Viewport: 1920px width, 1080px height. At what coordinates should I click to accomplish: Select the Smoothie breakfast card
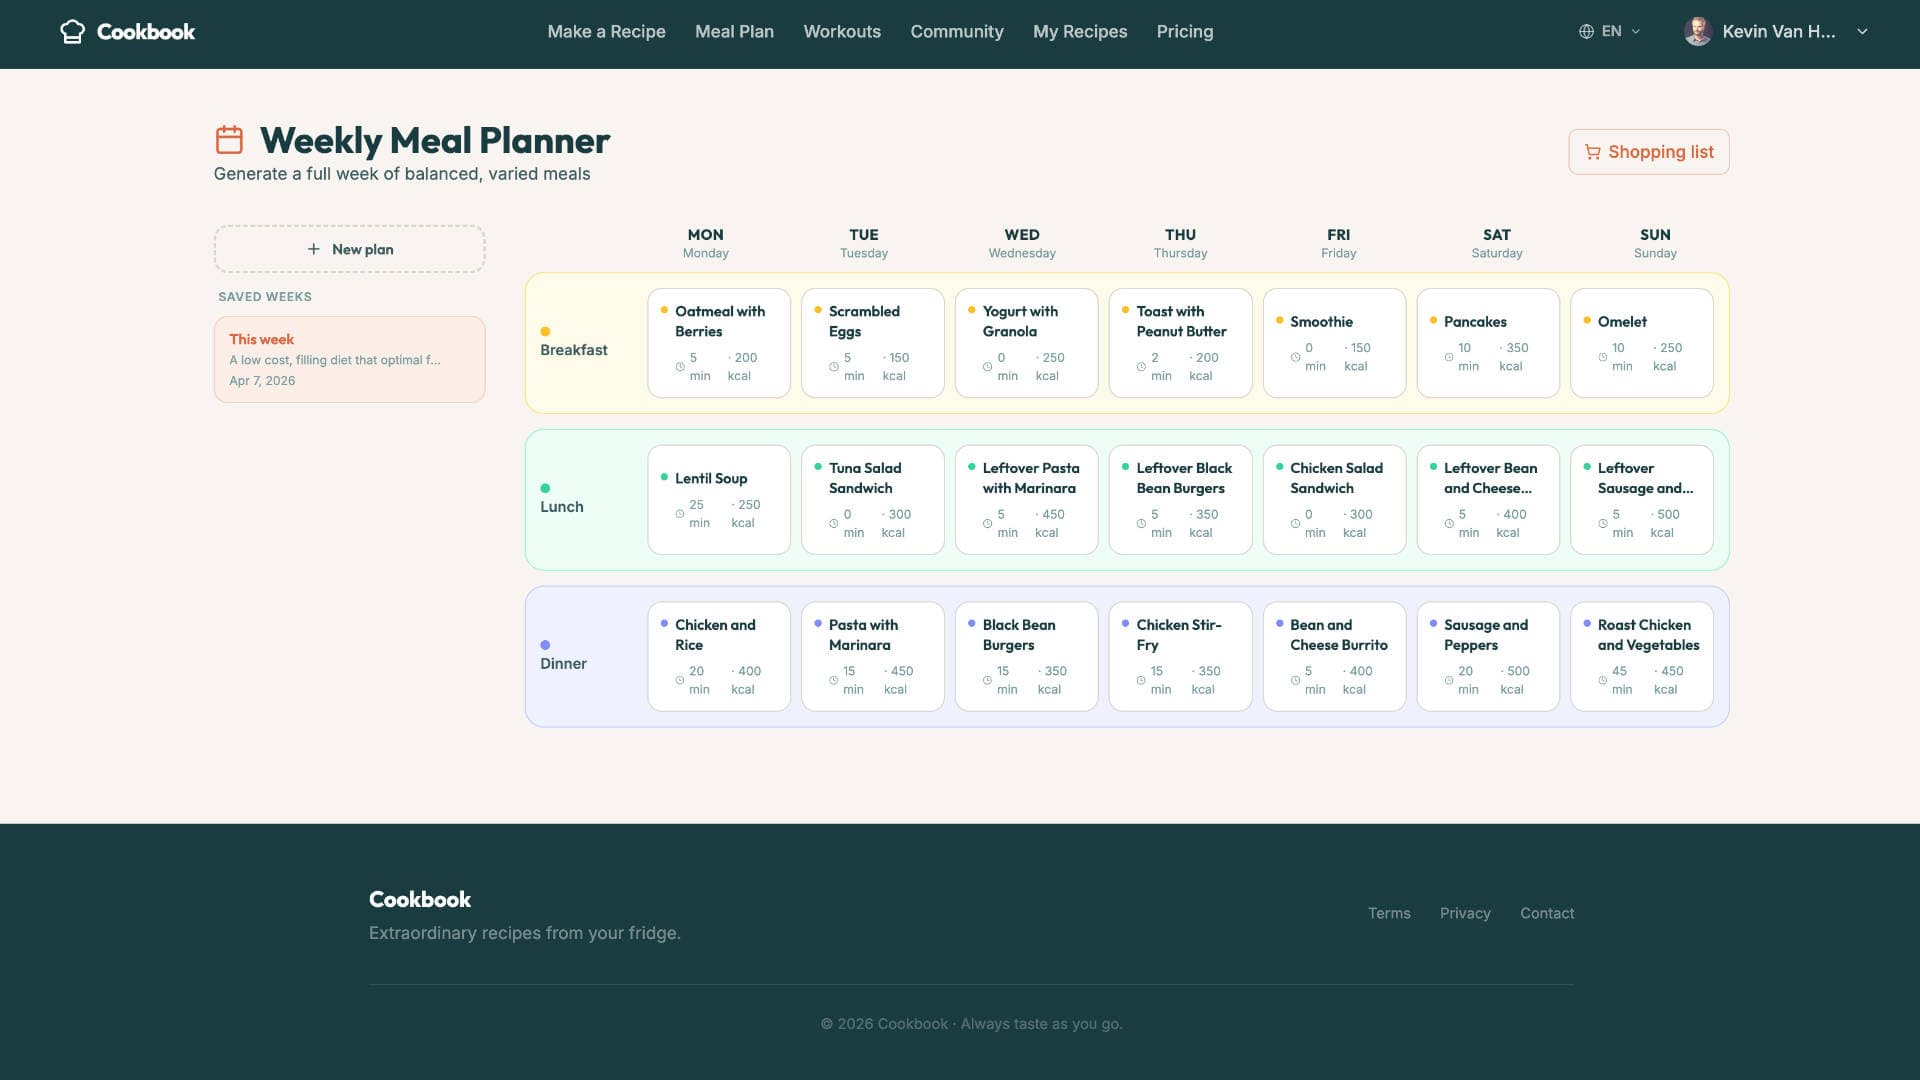click(1334, 343)
